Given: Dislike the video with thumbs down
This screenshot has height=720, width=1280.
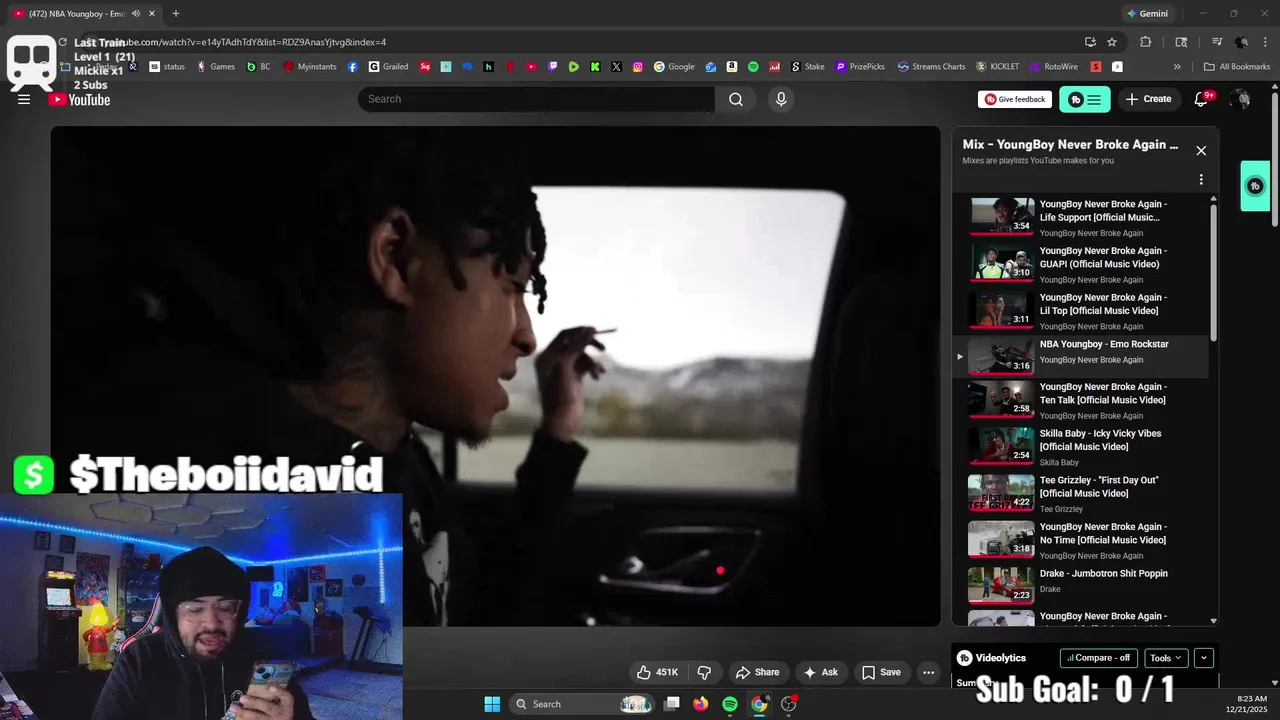Looking at the screenshot, I should coord(704,672).
